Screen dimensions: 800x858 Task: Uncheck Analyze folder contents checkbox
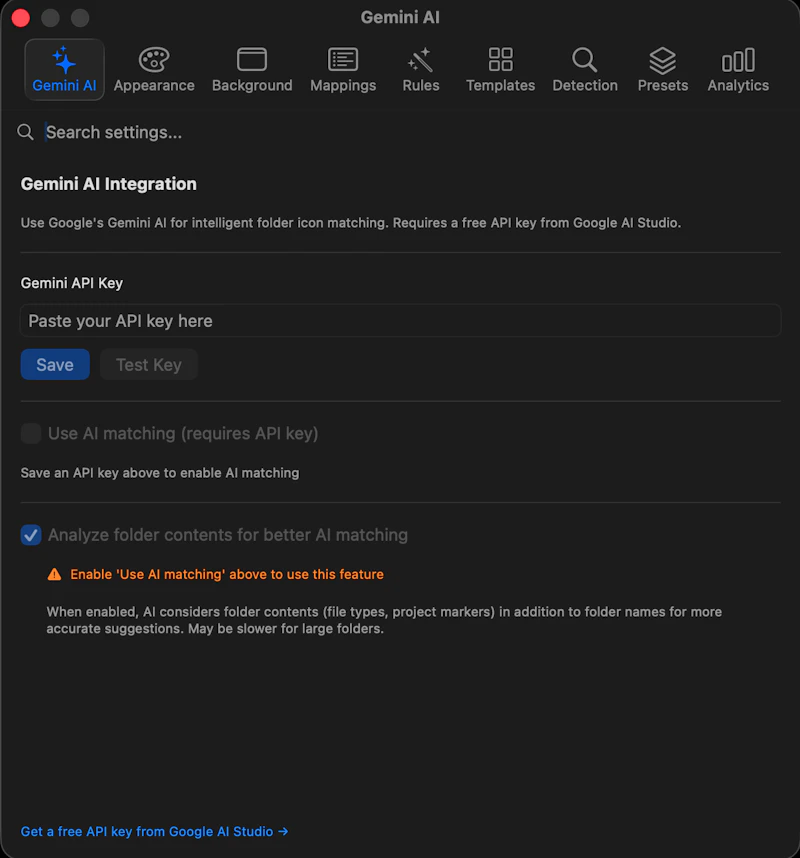(x=31, y=535)
